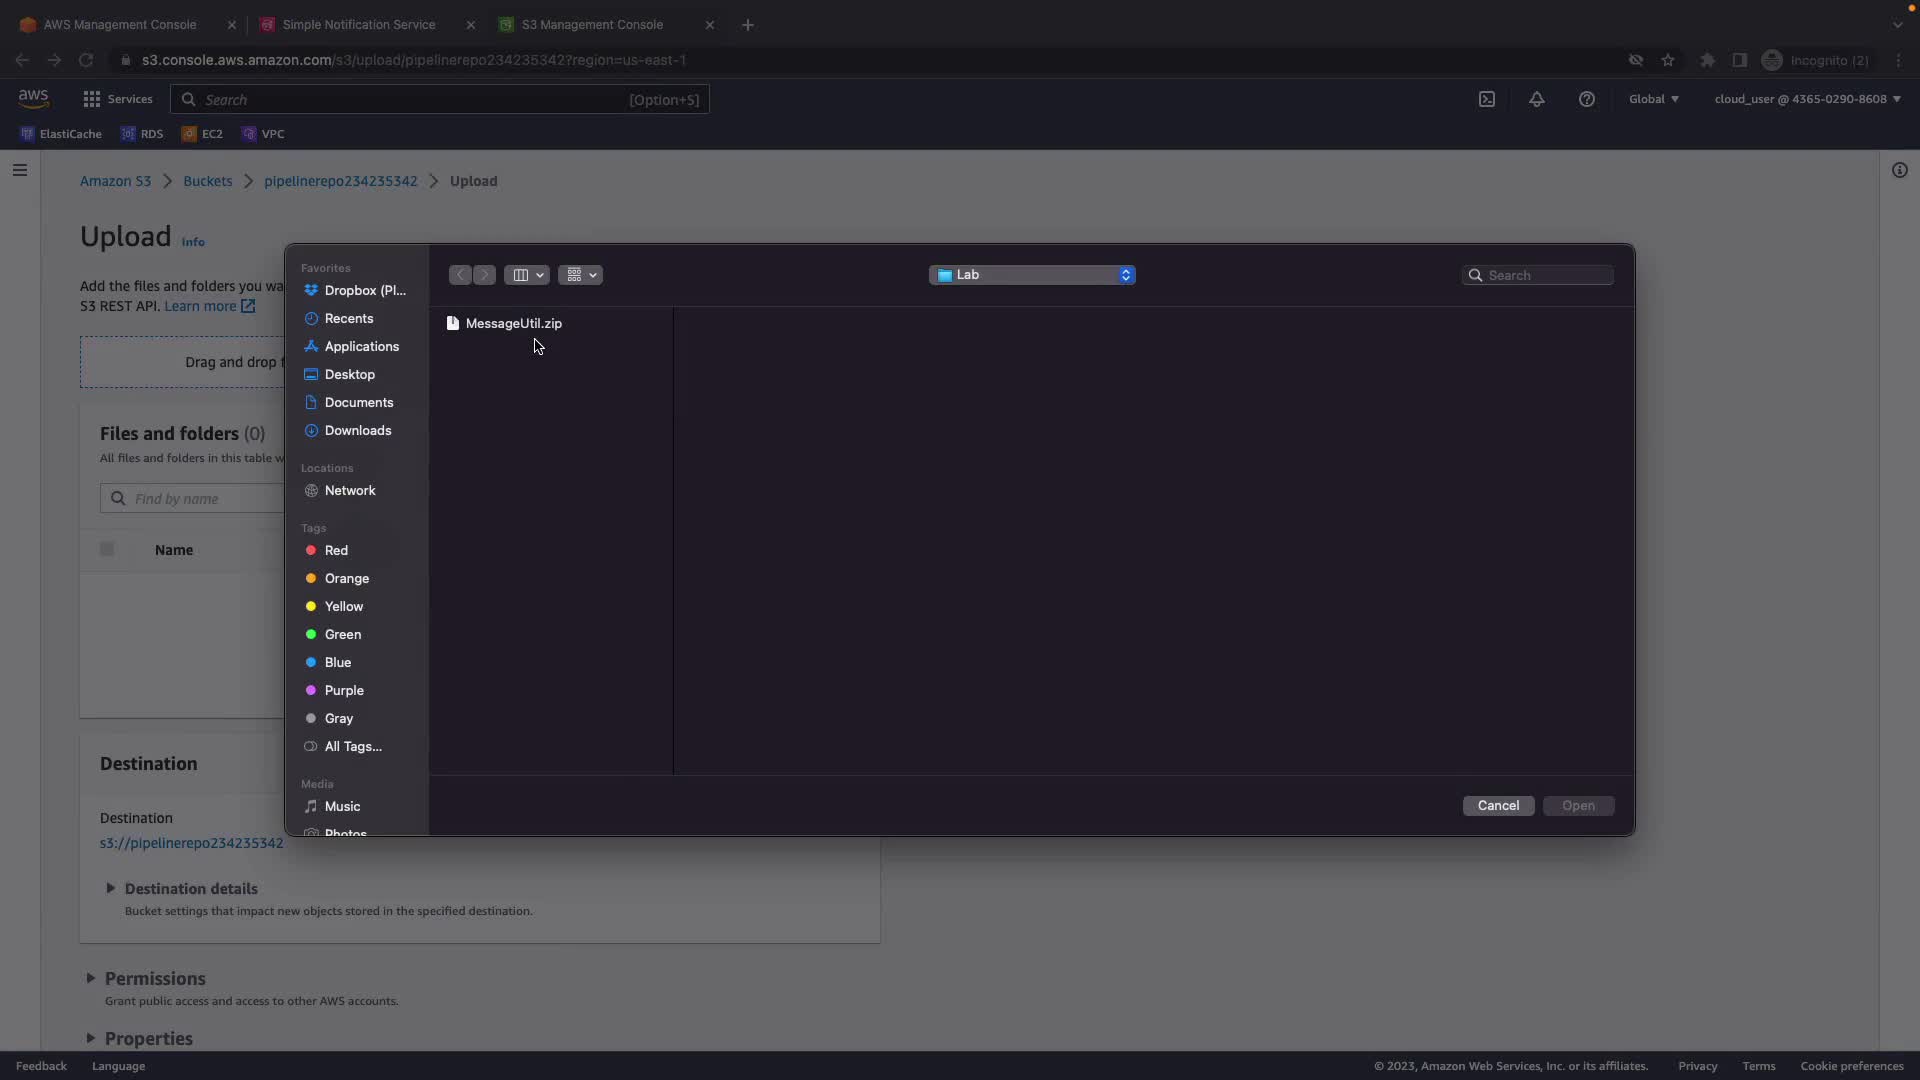This screenshot has height=1080, width=1920.
Task: Select the MessageUtil.zip file
Action: coord(513,323)
